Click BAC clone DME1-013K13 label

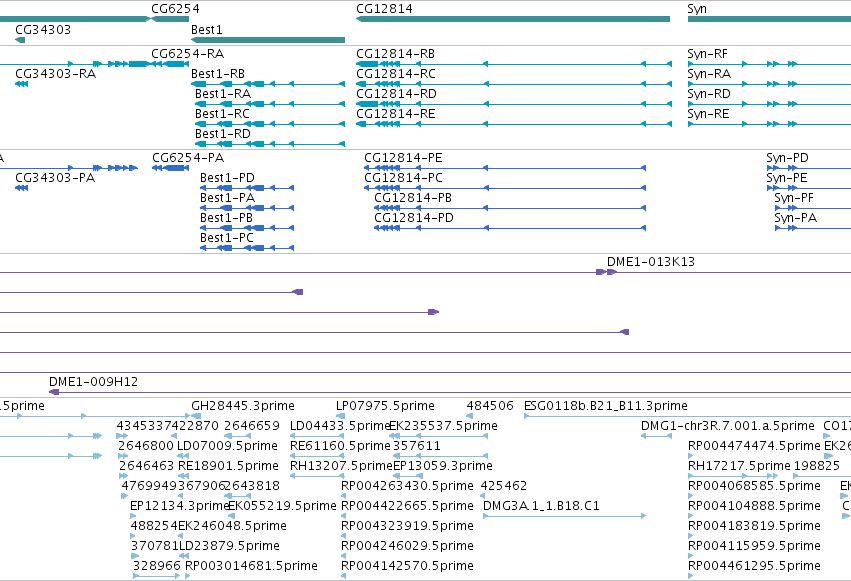(x=651, y=261)
